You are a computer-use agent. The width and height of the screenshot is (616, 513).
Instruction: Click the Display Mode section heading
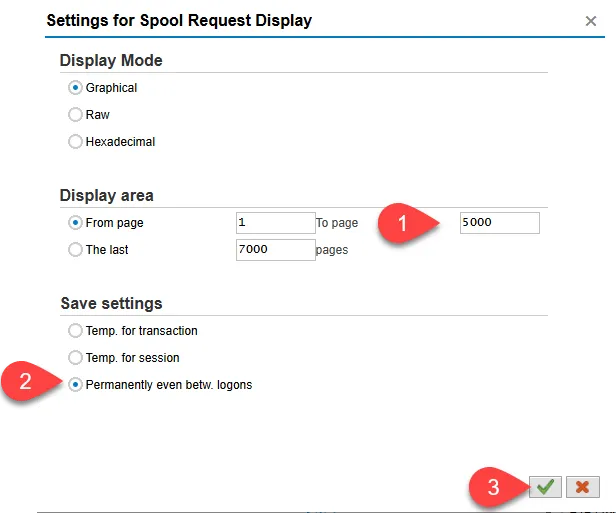point(111,61)
